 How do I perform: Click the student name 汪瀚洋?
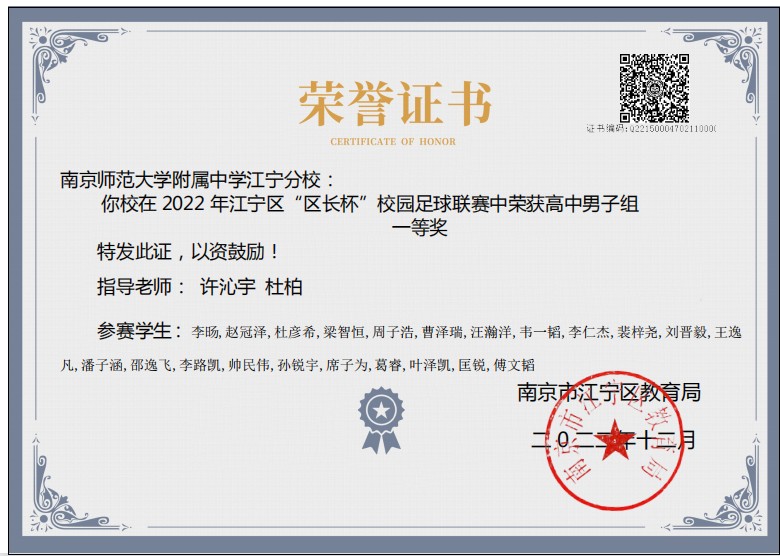coord(490,332)
